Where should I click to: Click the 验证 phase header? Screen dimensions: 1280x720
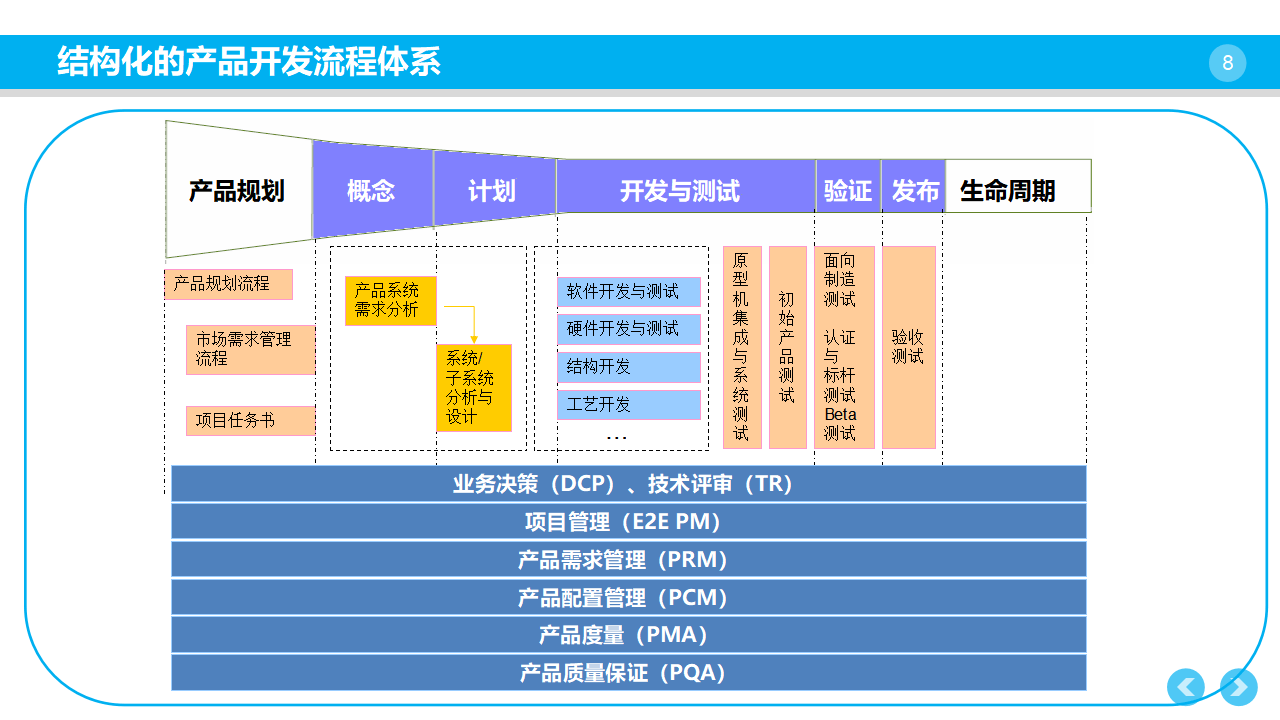(848, 186)
